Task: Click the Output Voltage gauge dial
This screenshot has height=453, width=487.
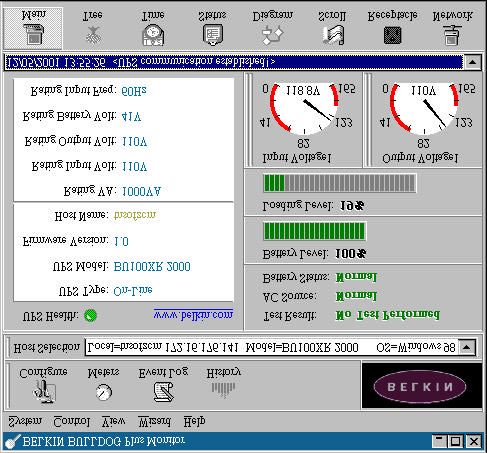Action: pos(424,108)
